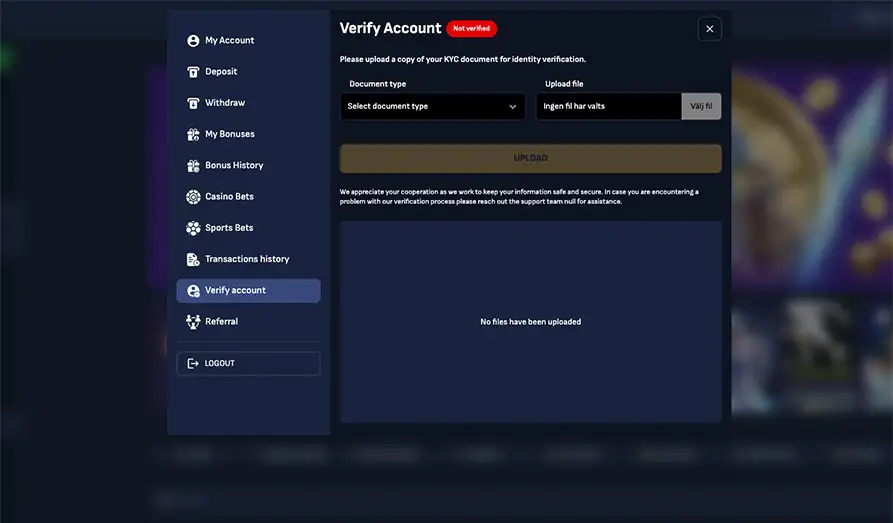Click the My Bonuses gift icon
This screenshot has height=523, width=893.
193,134
